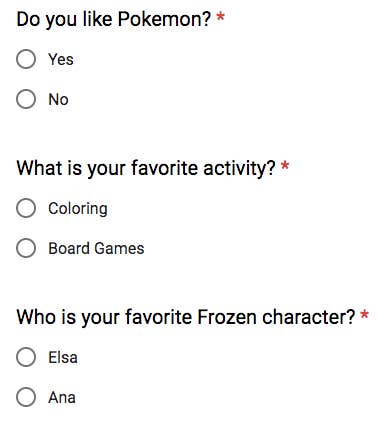Click the word 'Frozen' in the third question
386x421 pixels.
point(226,317)
